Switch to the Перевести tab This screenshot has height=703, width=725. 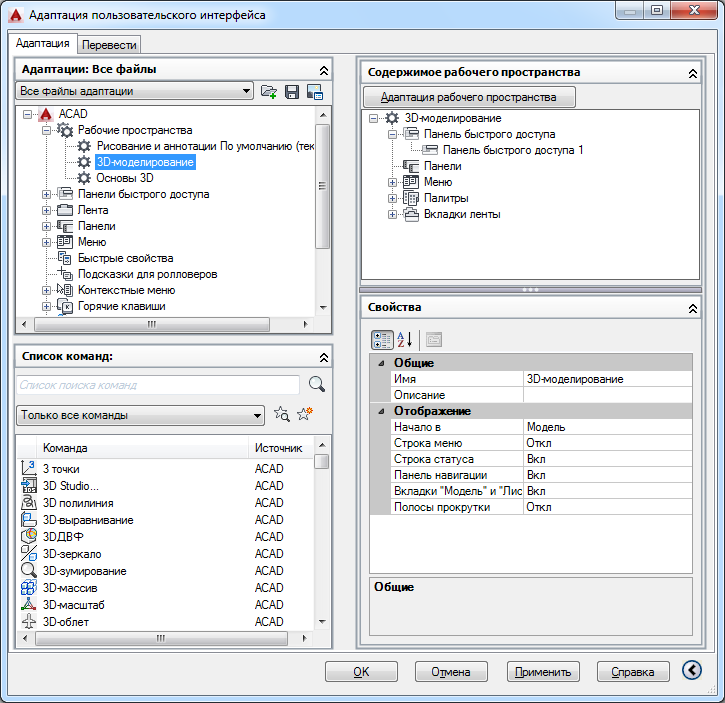[x=109, y=45]
